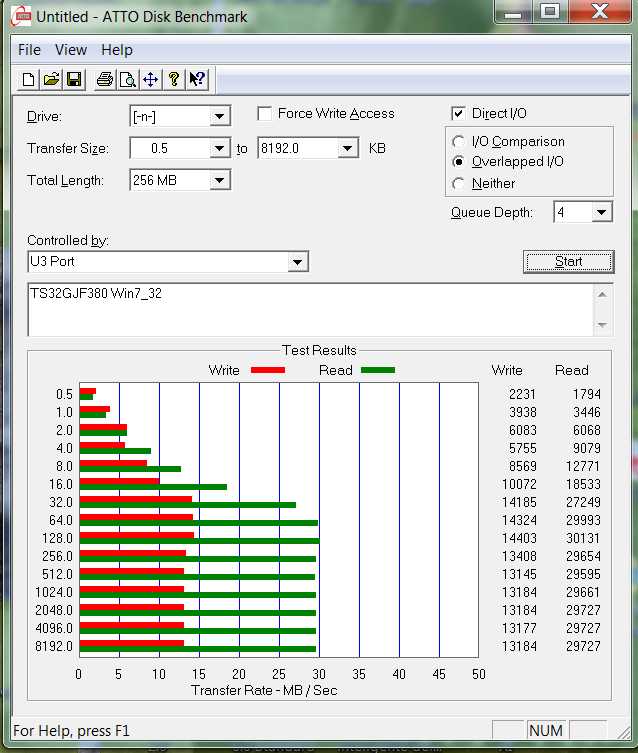Screen dimensions: 638x753
Task: Start the disk benchmark
Action: 569,262
